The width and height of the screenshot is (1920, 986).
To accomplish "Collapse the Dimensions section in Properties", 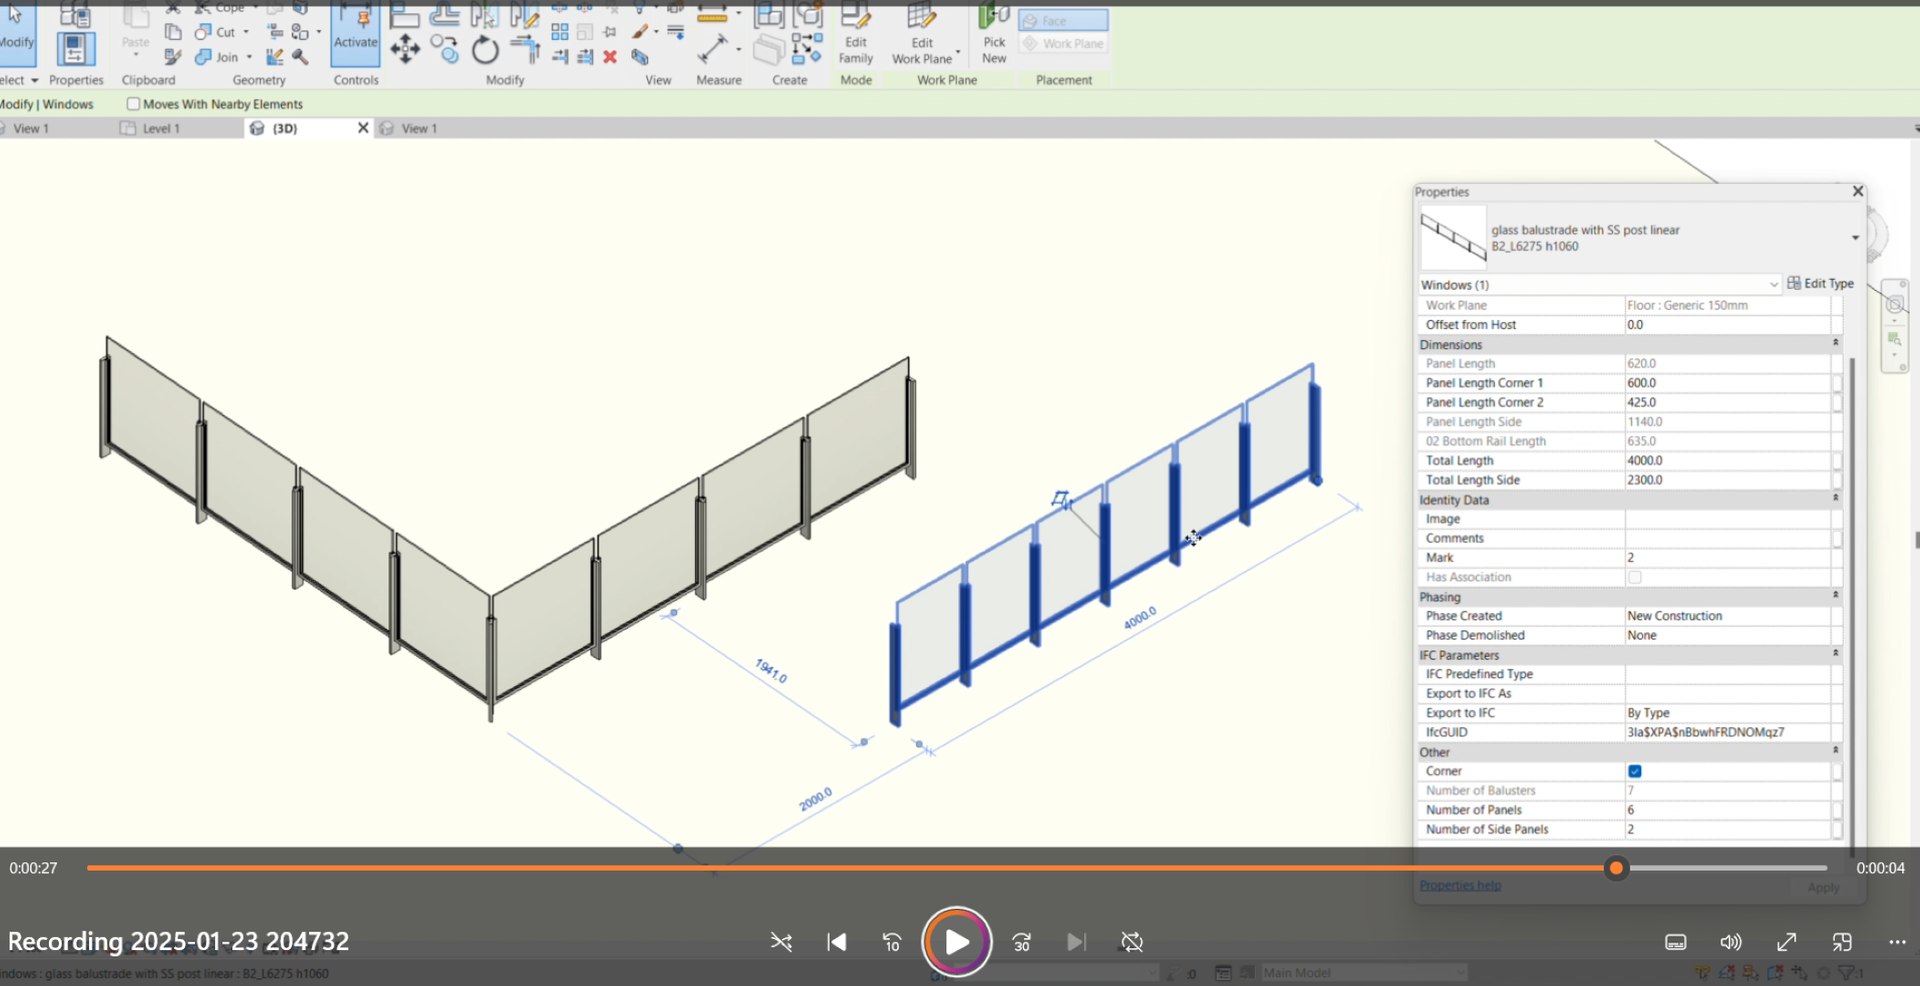I will [1835, 343].
